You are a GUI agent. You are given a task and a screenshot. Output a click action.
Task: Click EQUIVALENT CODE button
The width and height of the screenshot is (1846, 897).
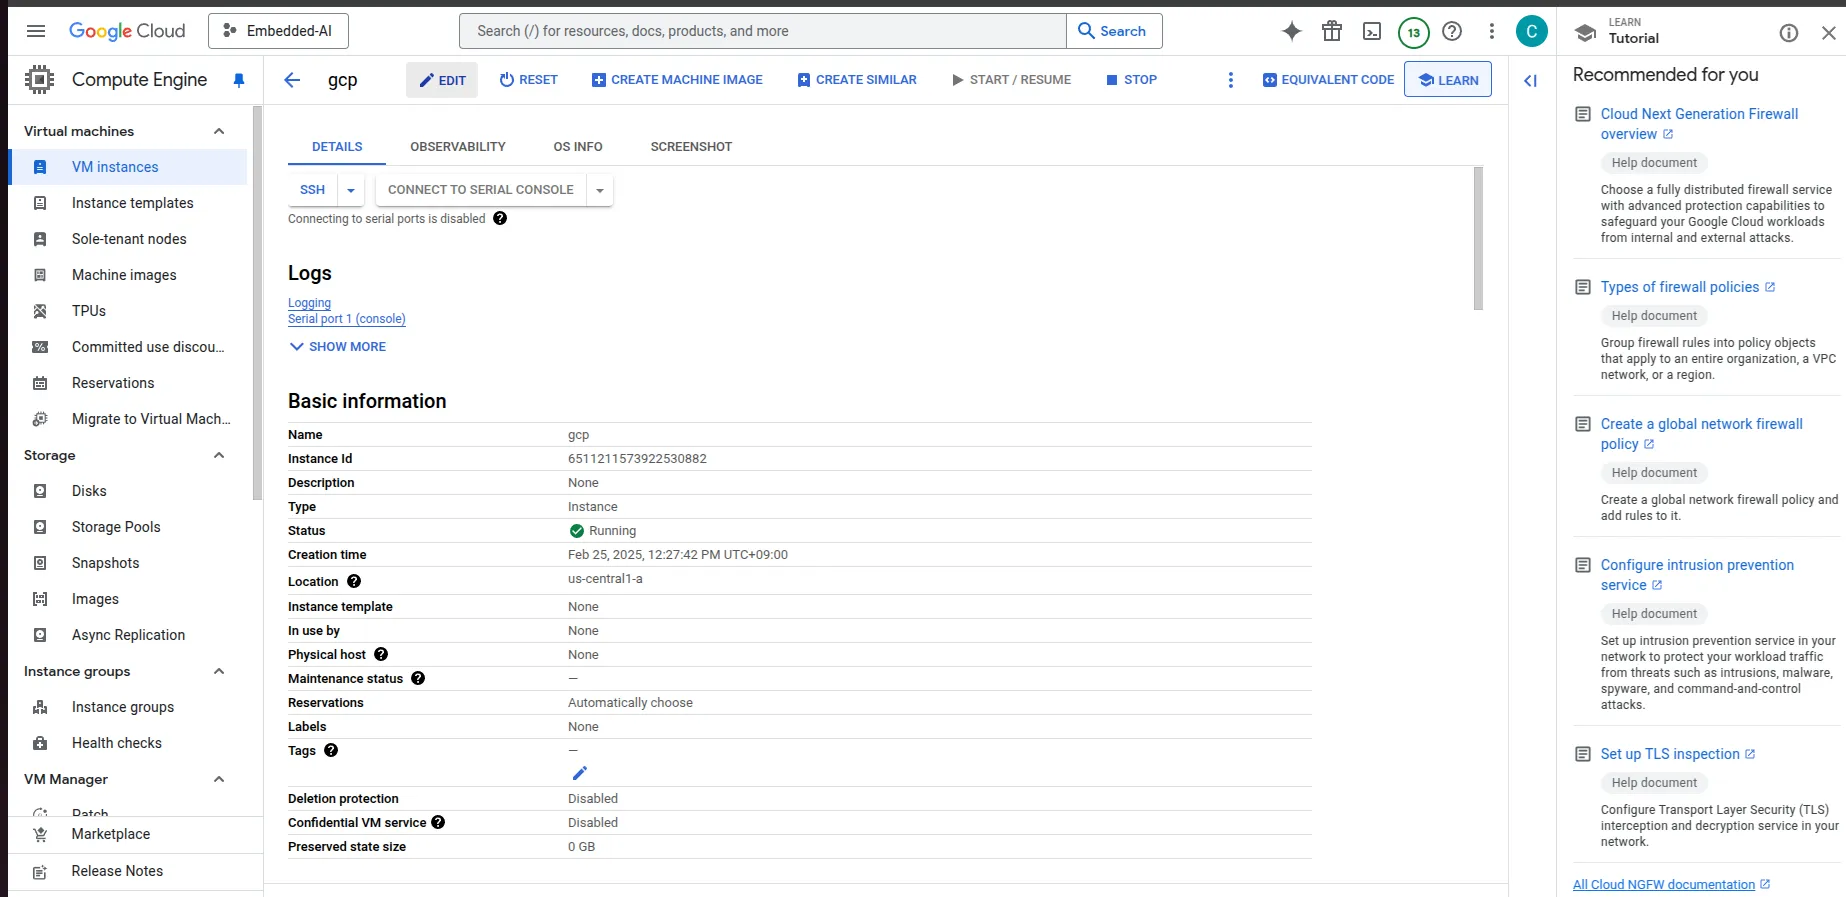(1328, 80)
